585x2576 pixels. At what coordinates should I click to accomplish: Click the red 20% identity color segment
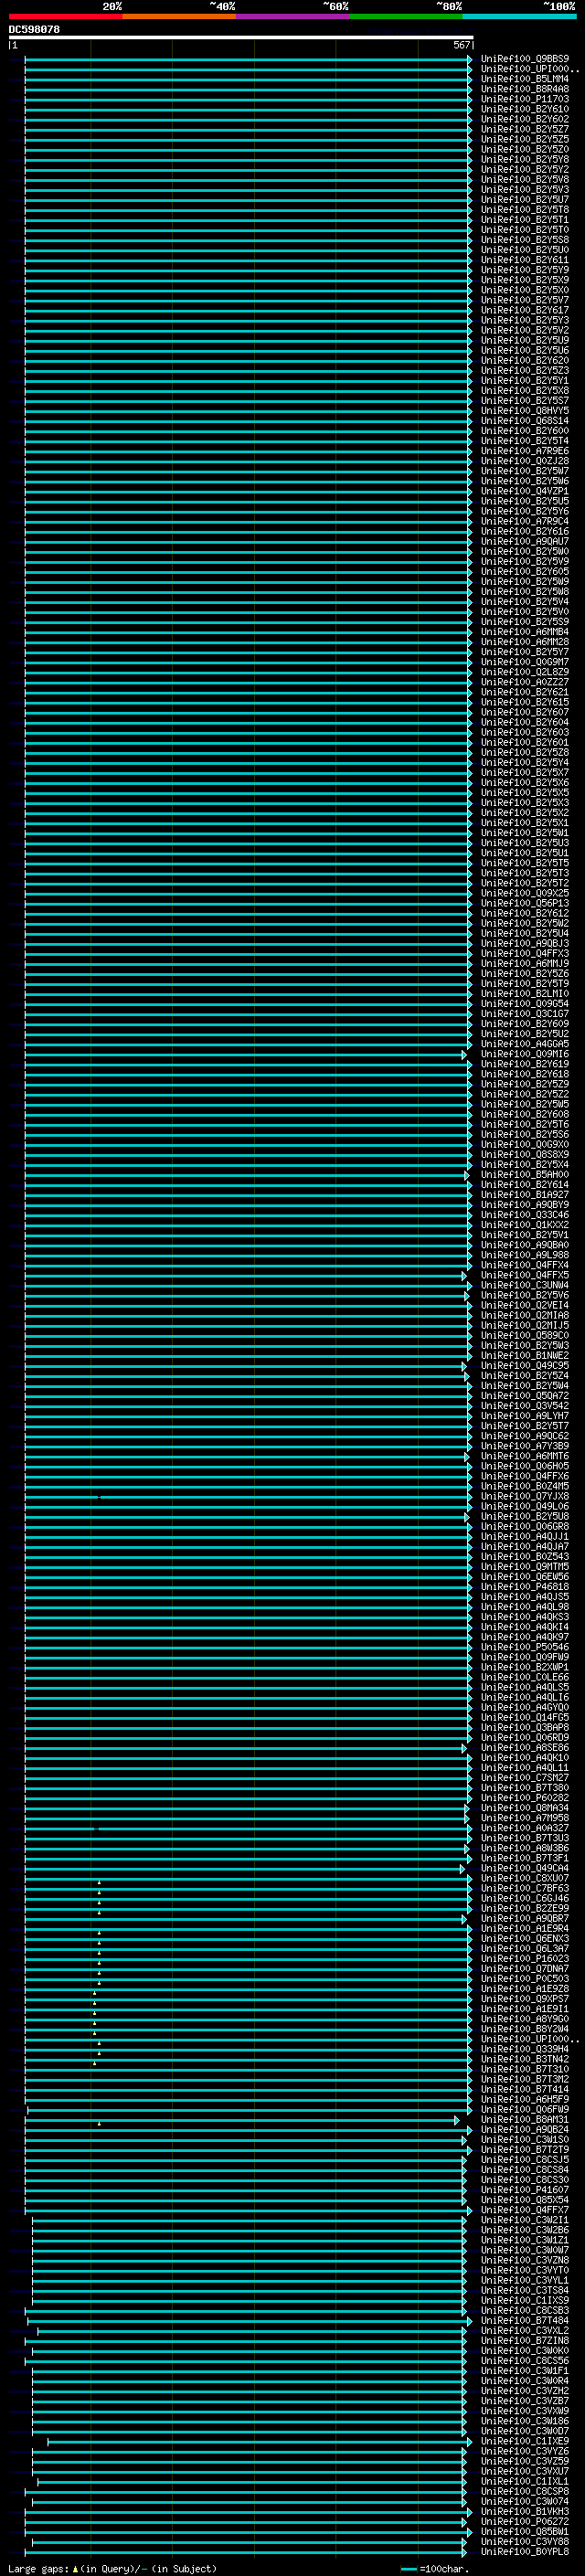(x=66, y=17)
